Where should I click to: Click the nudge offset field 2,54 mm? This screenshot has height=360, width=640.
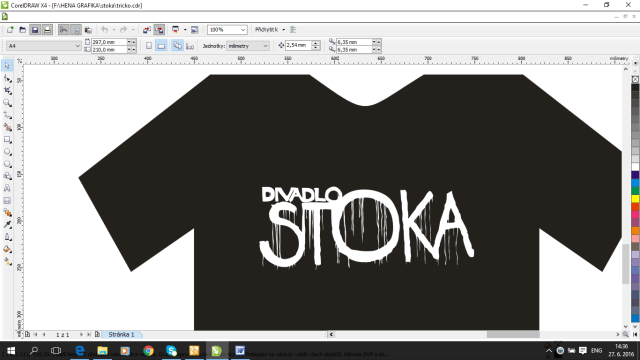pos(298,45)
